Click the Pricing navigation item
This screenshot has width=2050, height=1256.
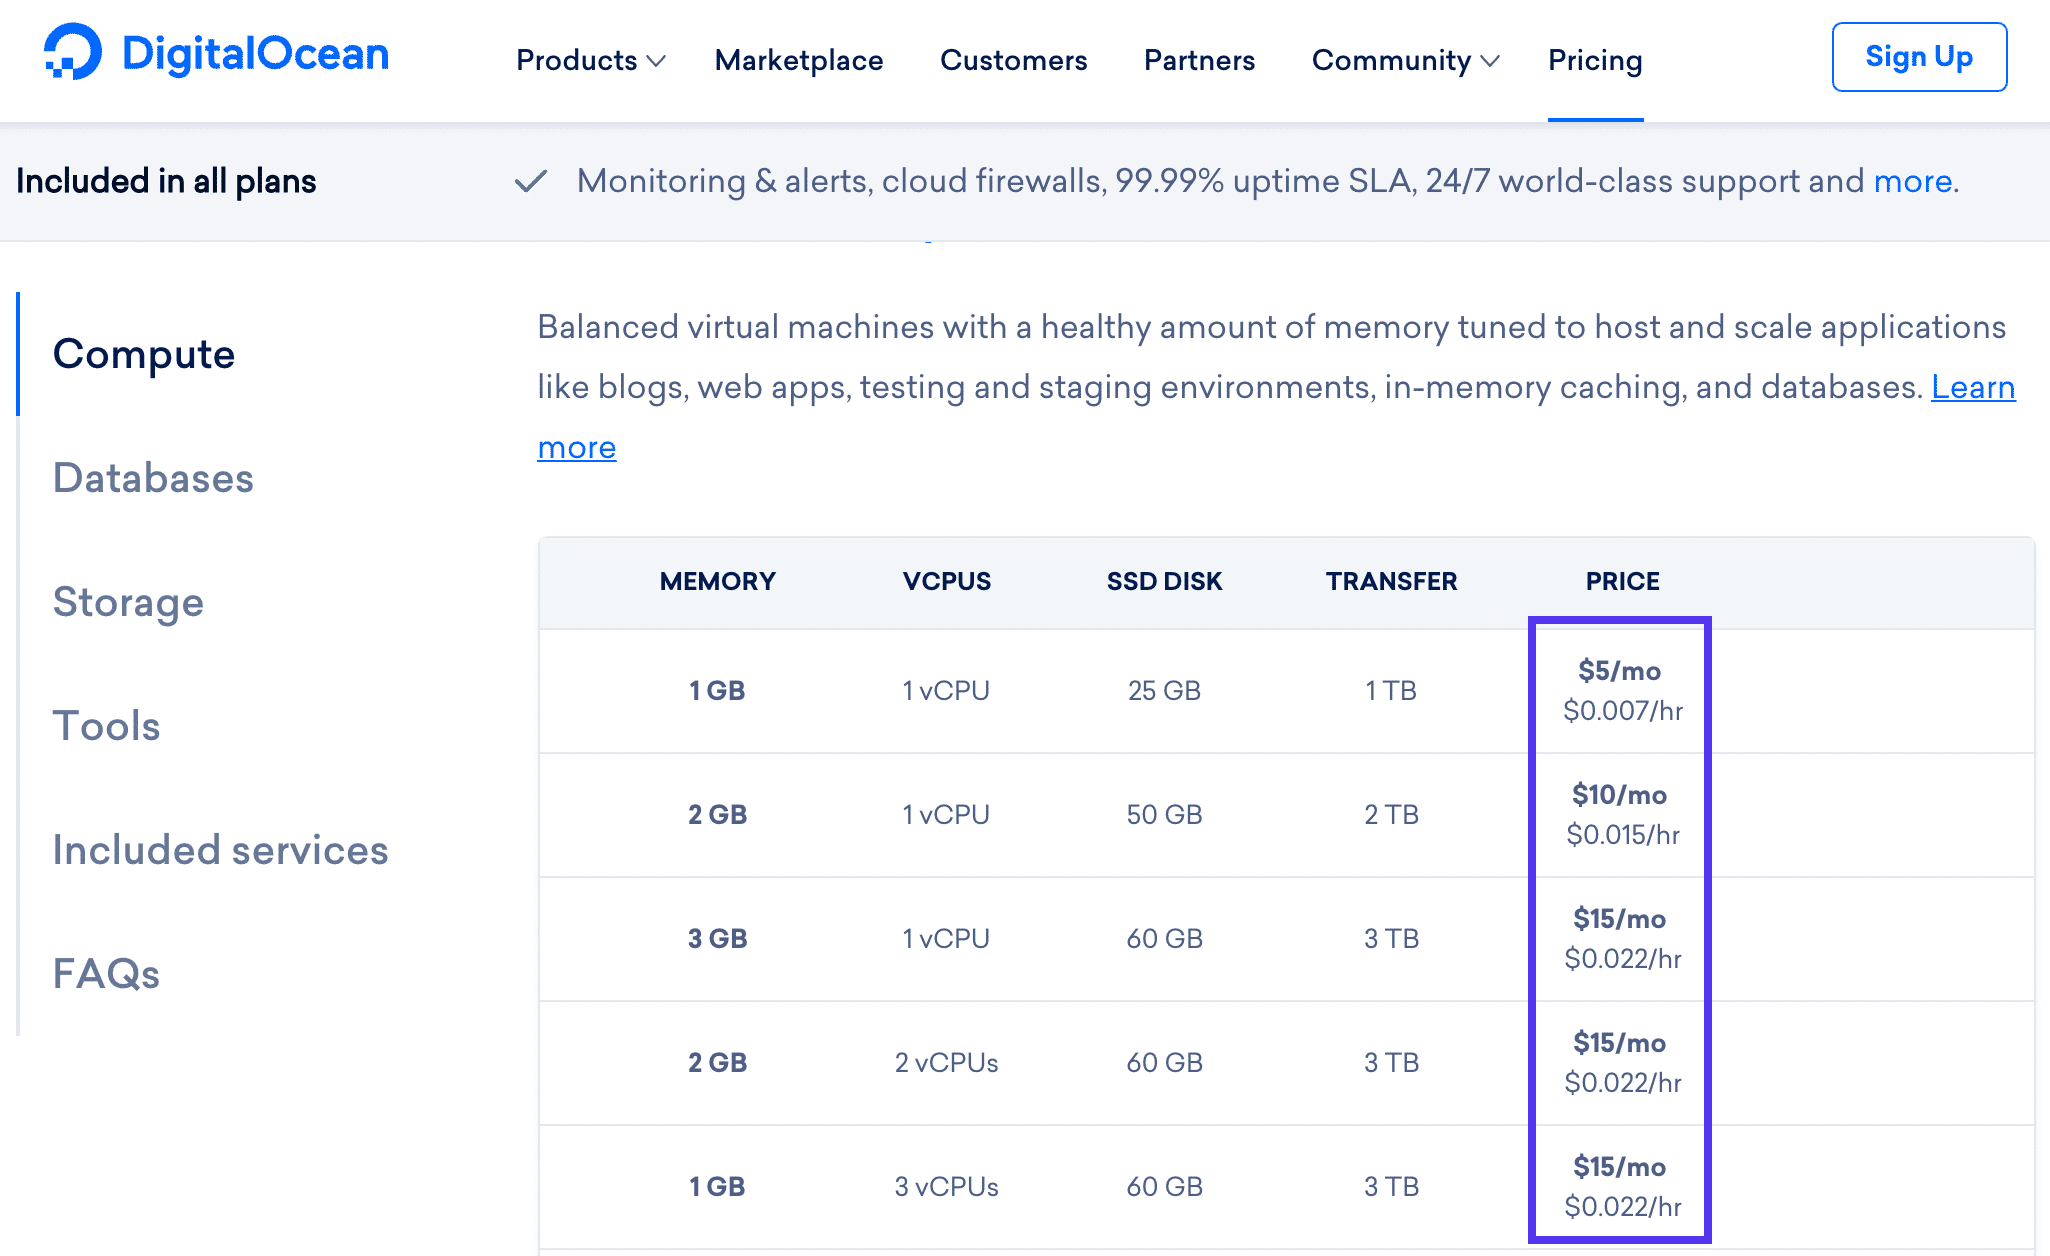[1595, 60]
